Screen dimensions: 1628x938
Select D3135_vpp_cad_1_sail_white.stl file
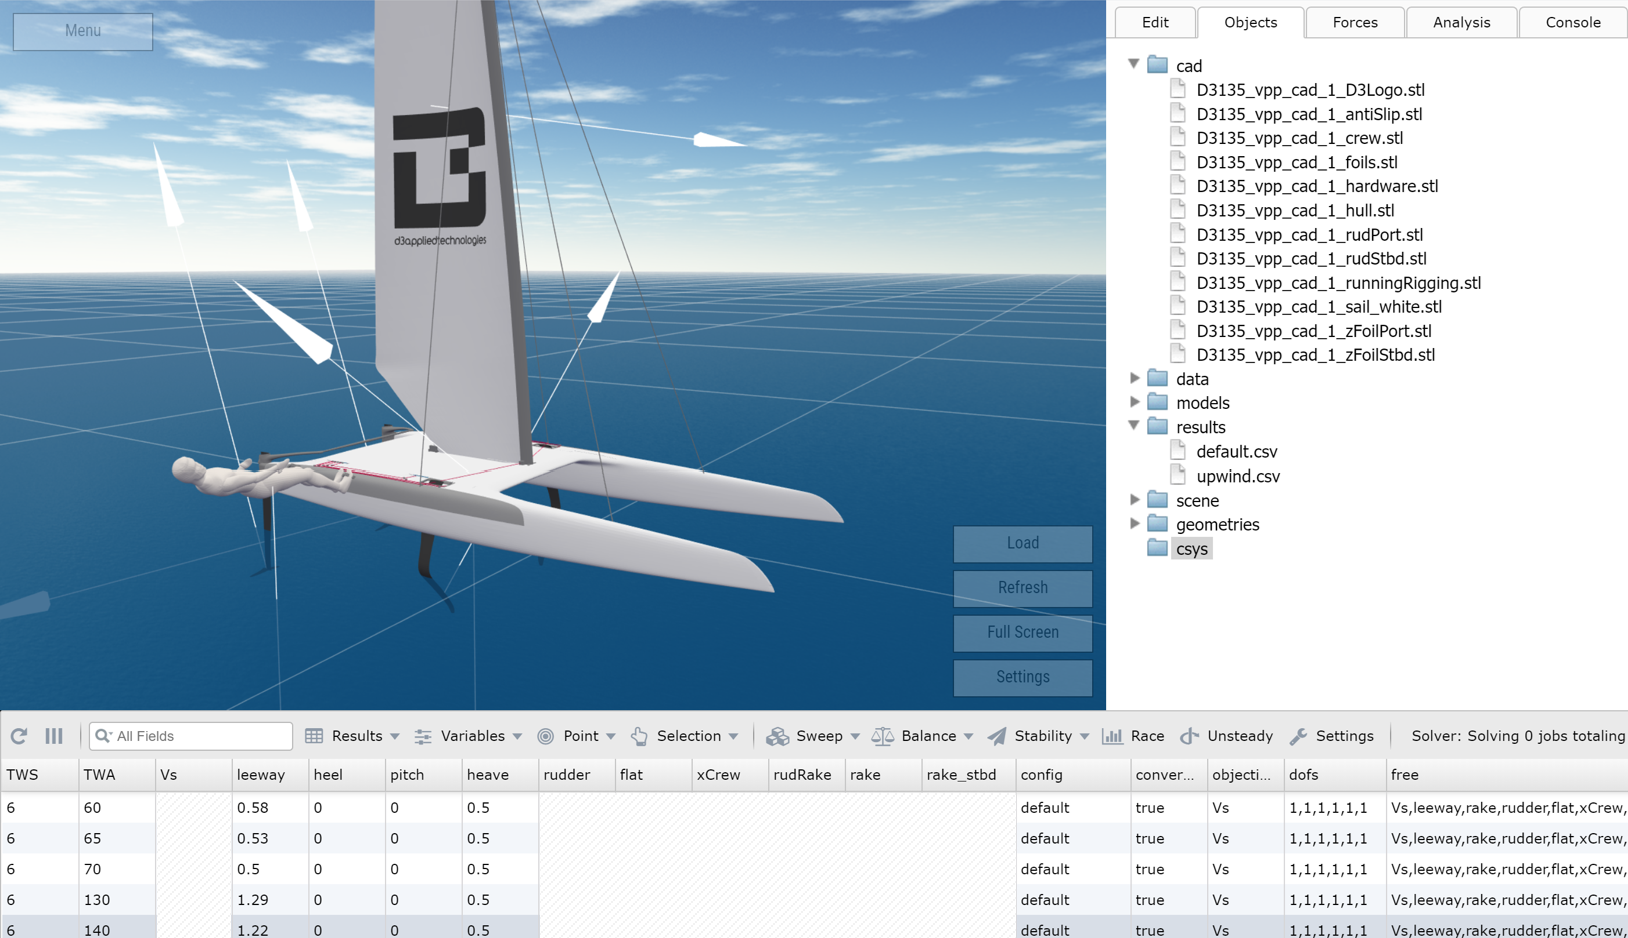pyautogui.click(x=1319, y=307)
